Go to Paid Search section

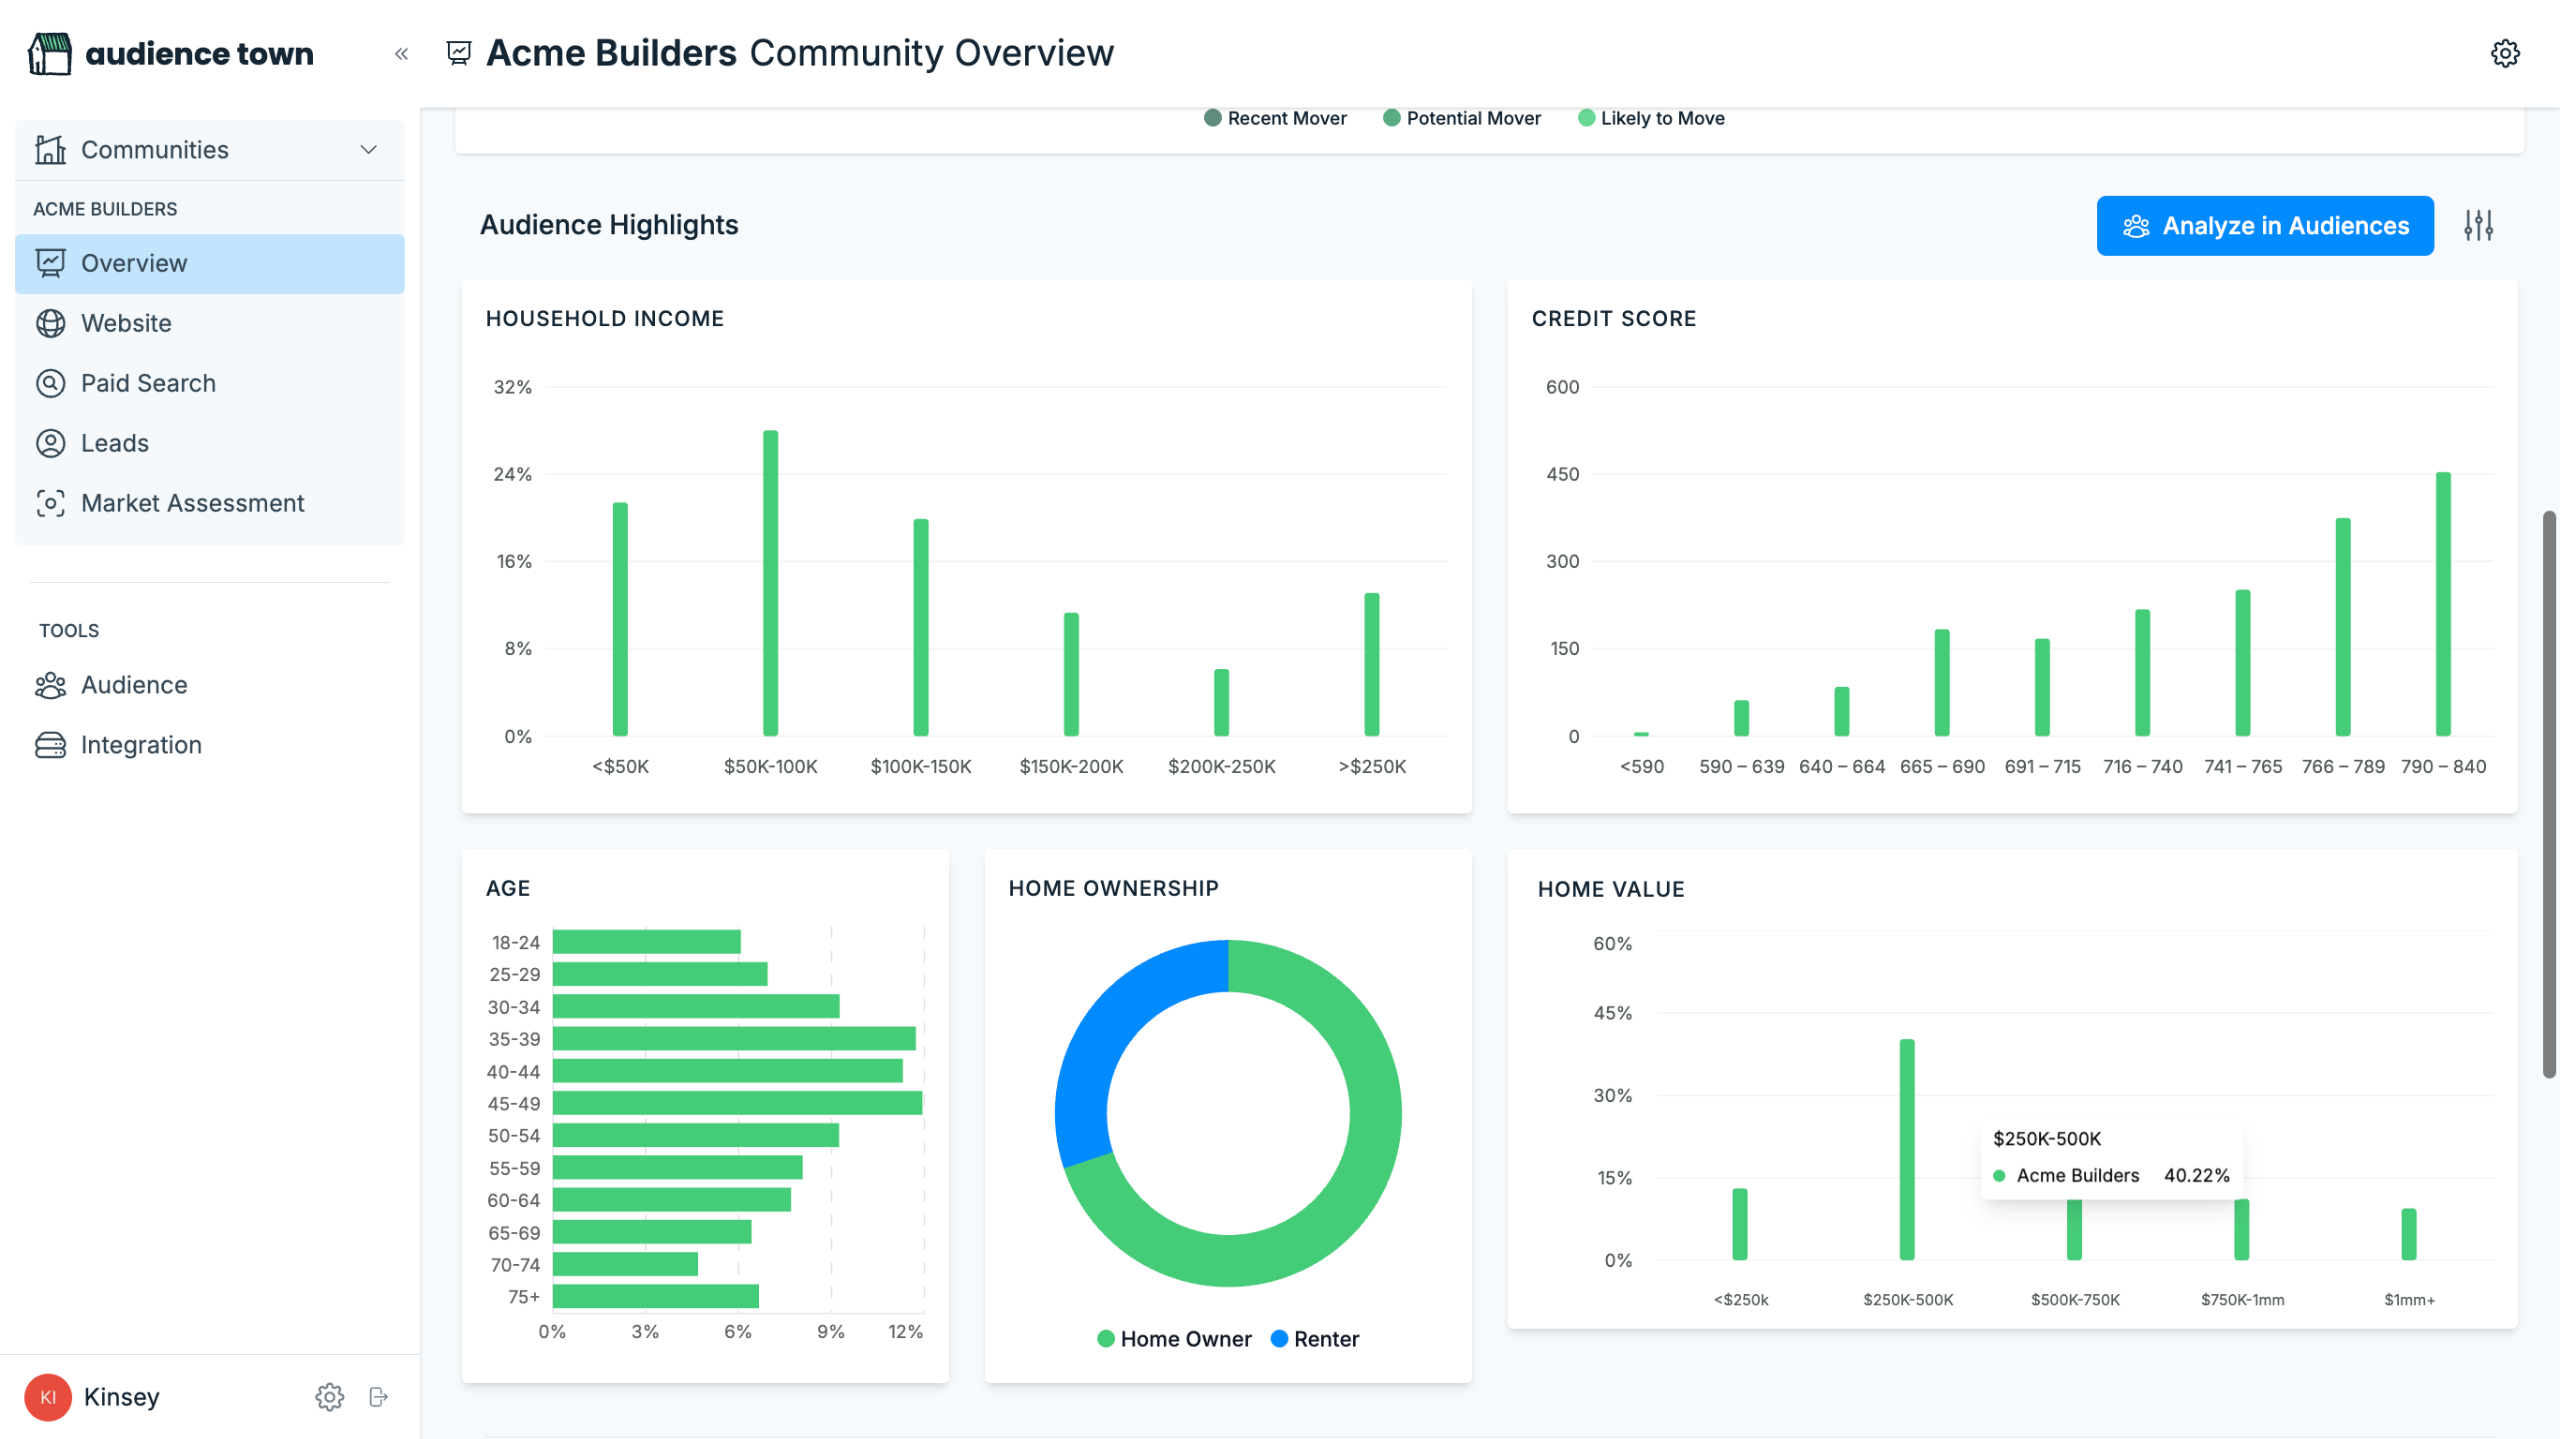point(148,383)
